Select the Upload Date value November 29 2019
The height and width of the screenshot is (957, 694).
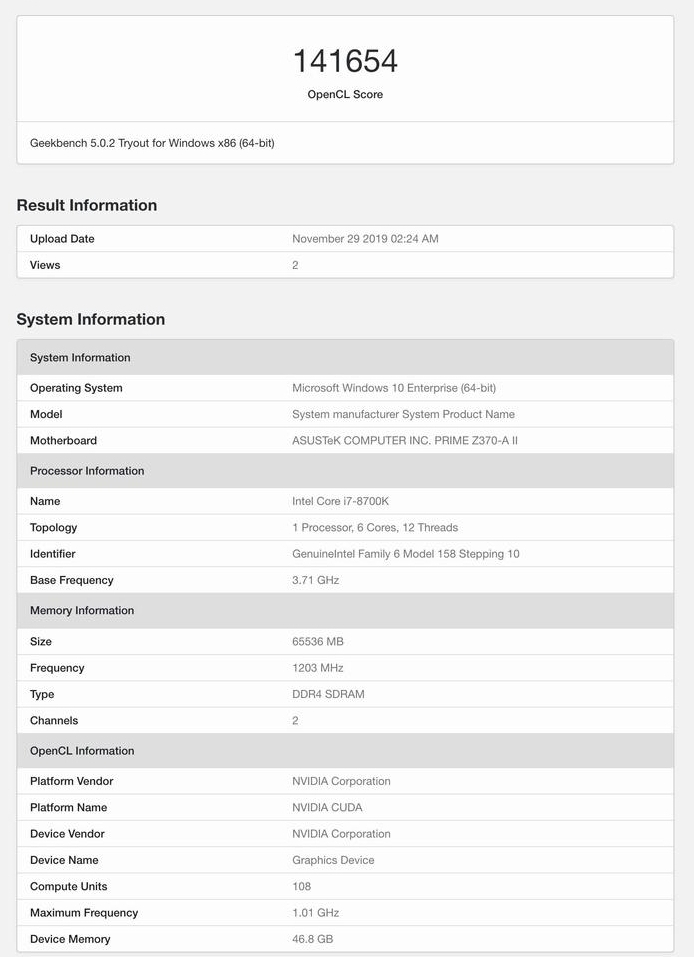[365, 239]
